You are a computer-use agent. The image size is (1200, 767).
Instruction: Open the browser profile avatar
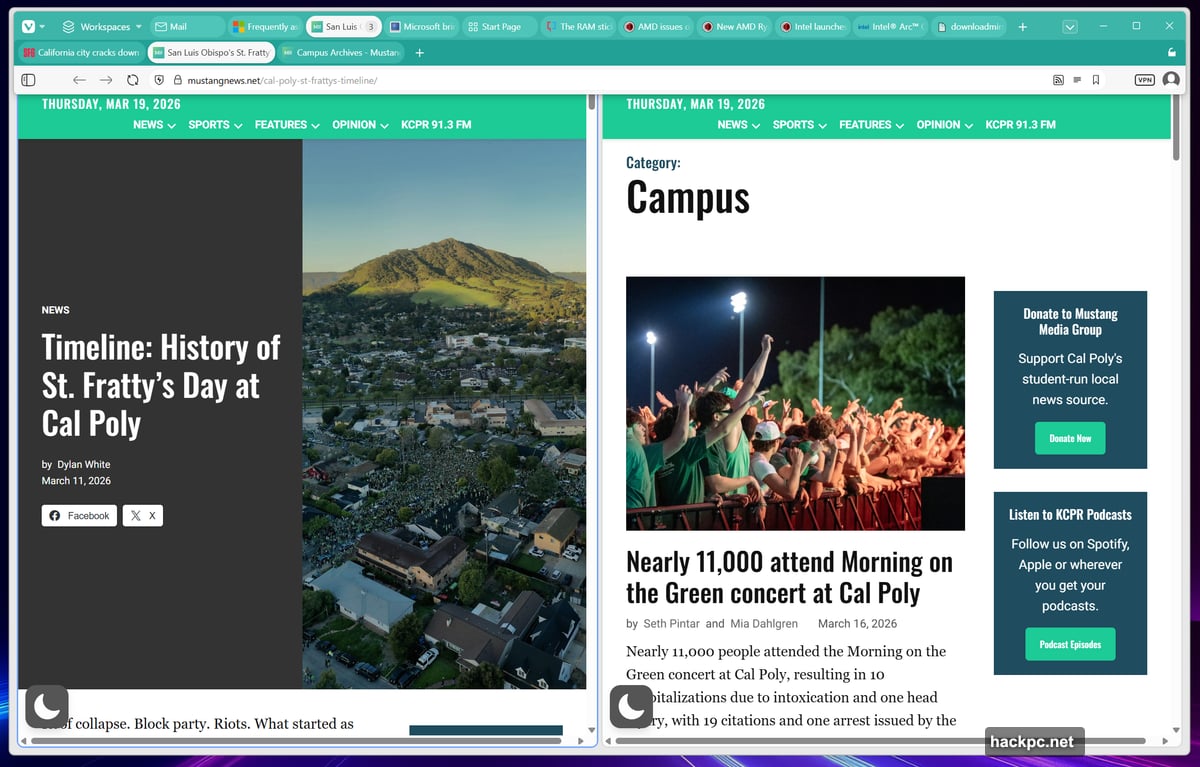pyautogui.click(x=1172, y=79)
